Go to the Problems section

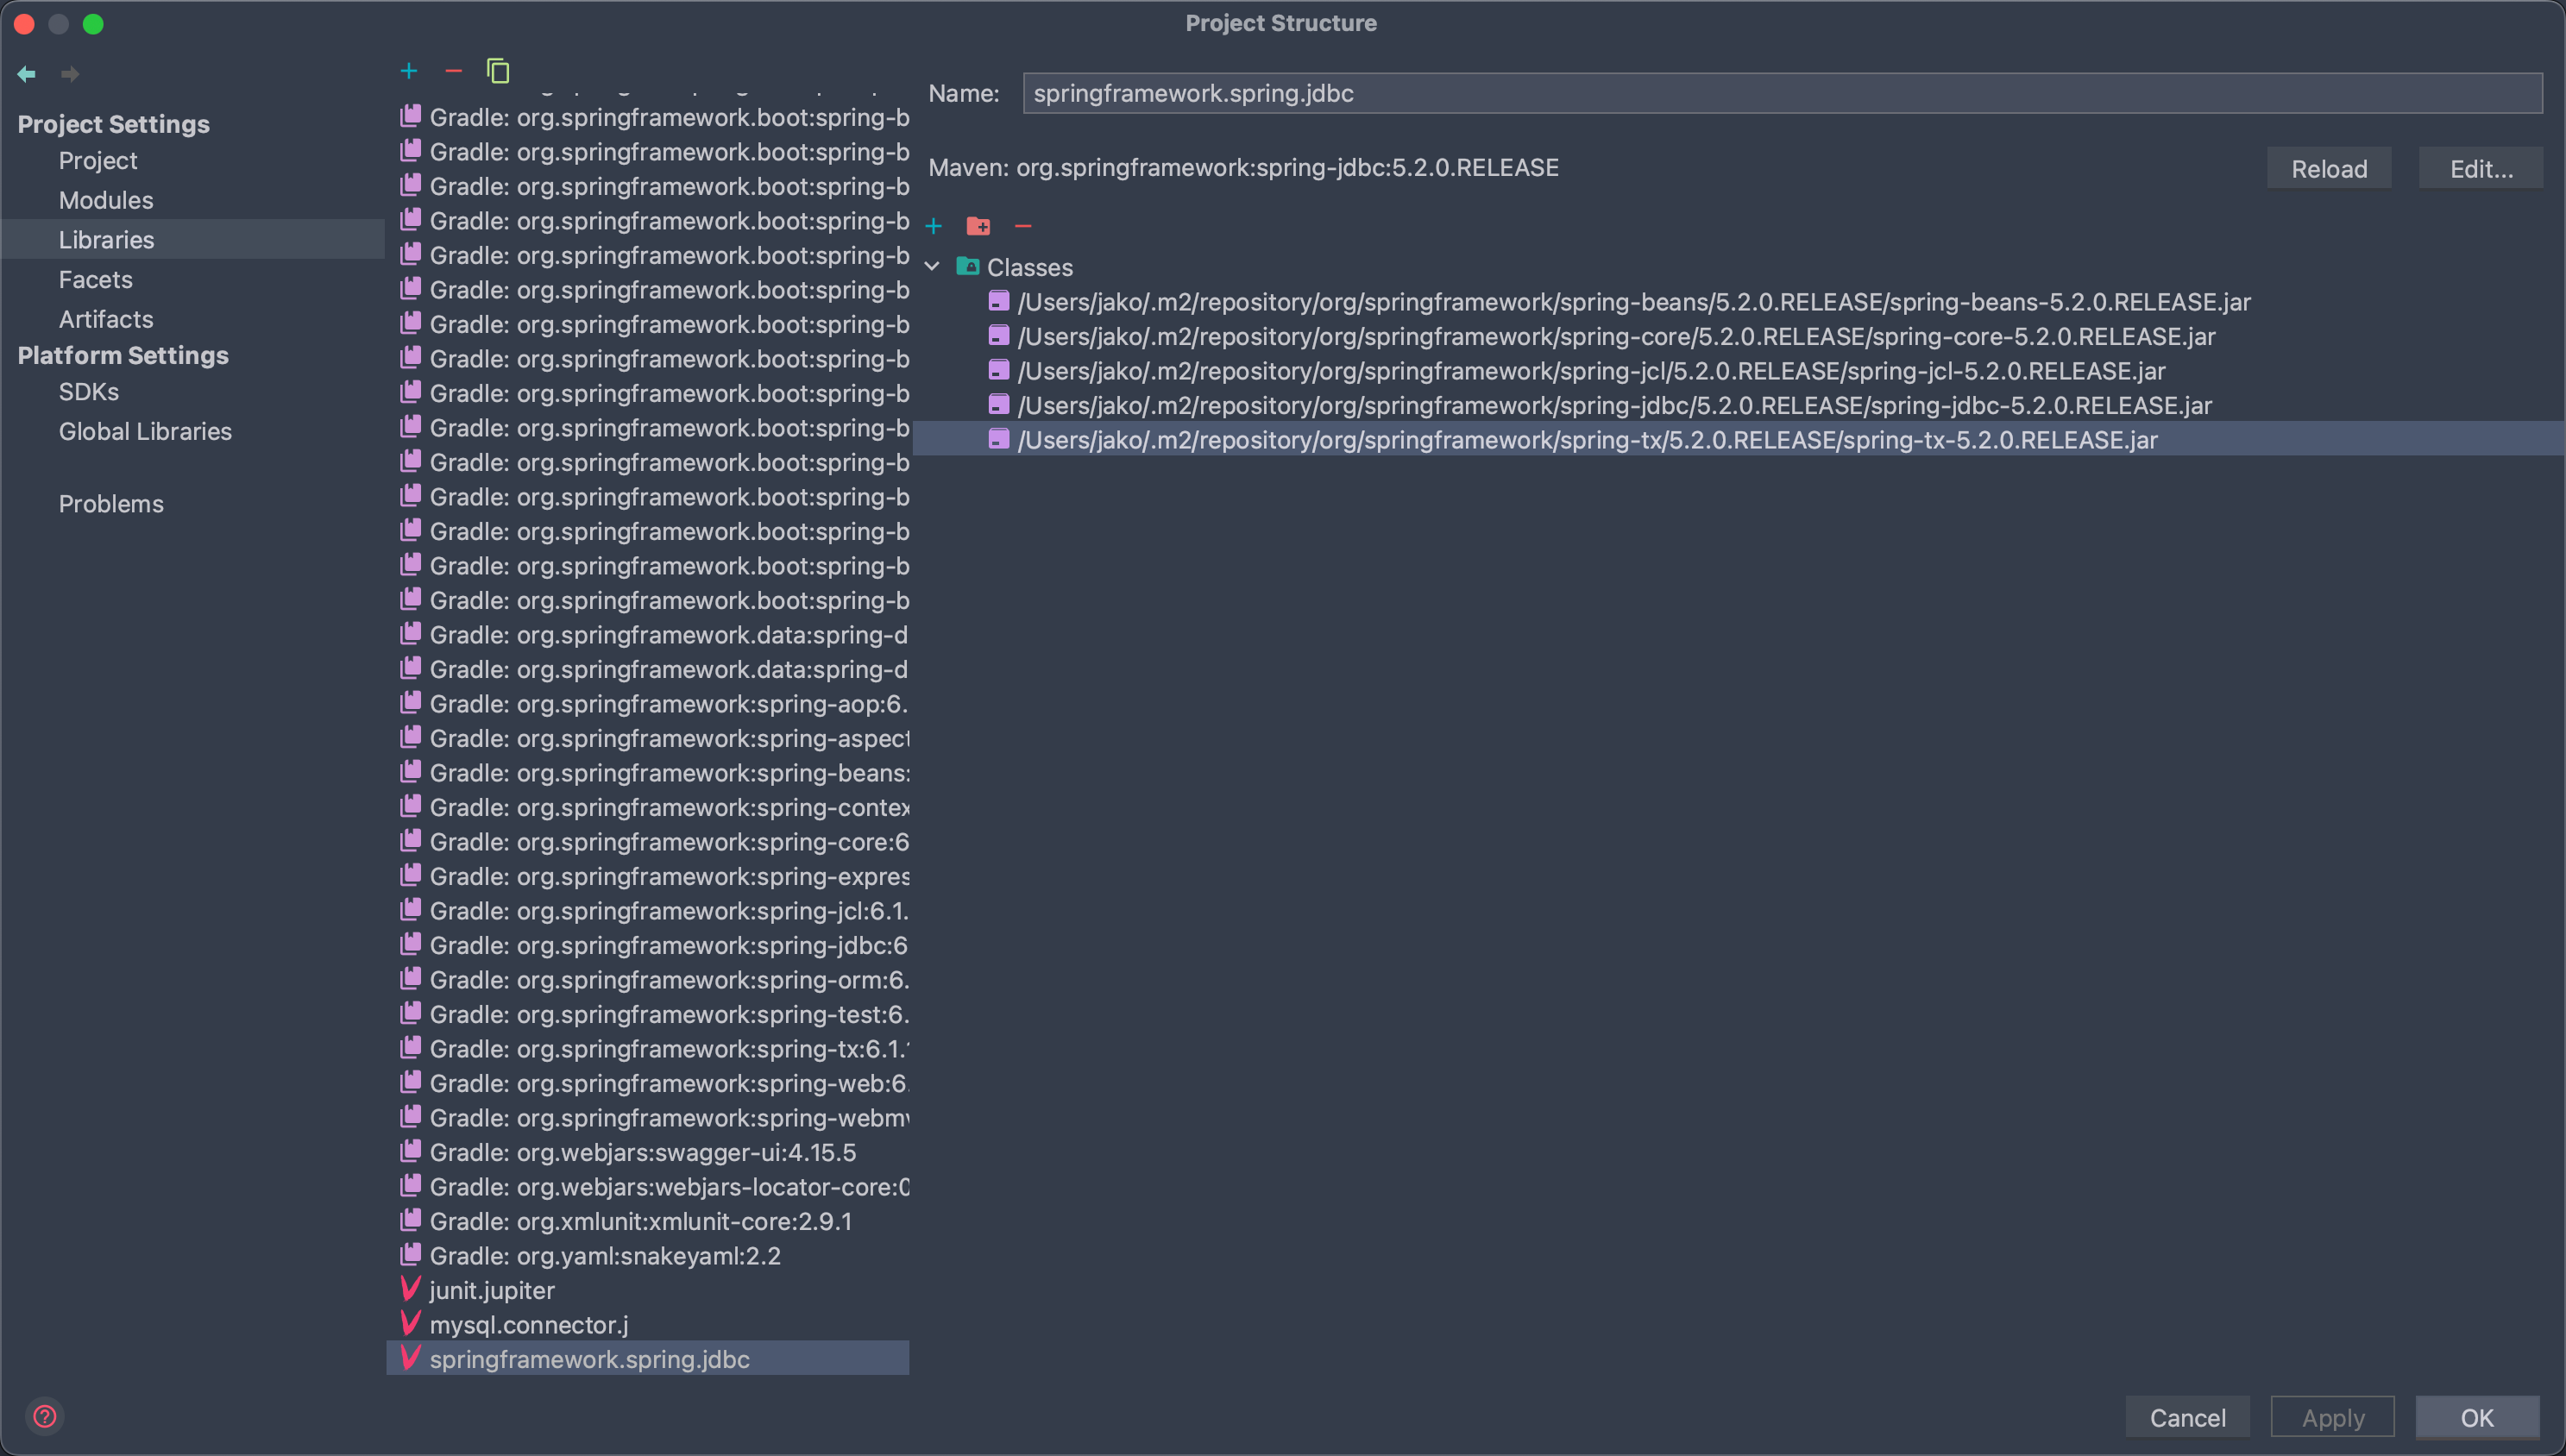(111, 504)
